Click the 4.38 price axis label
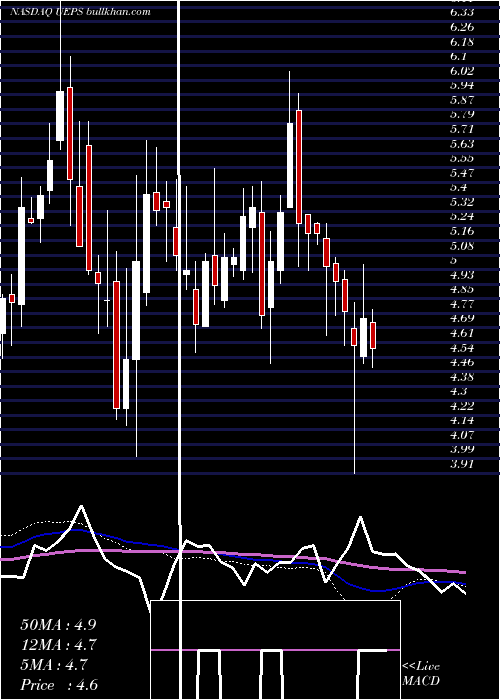Screen dimensions: 500x700 click(x=462, y=377)
